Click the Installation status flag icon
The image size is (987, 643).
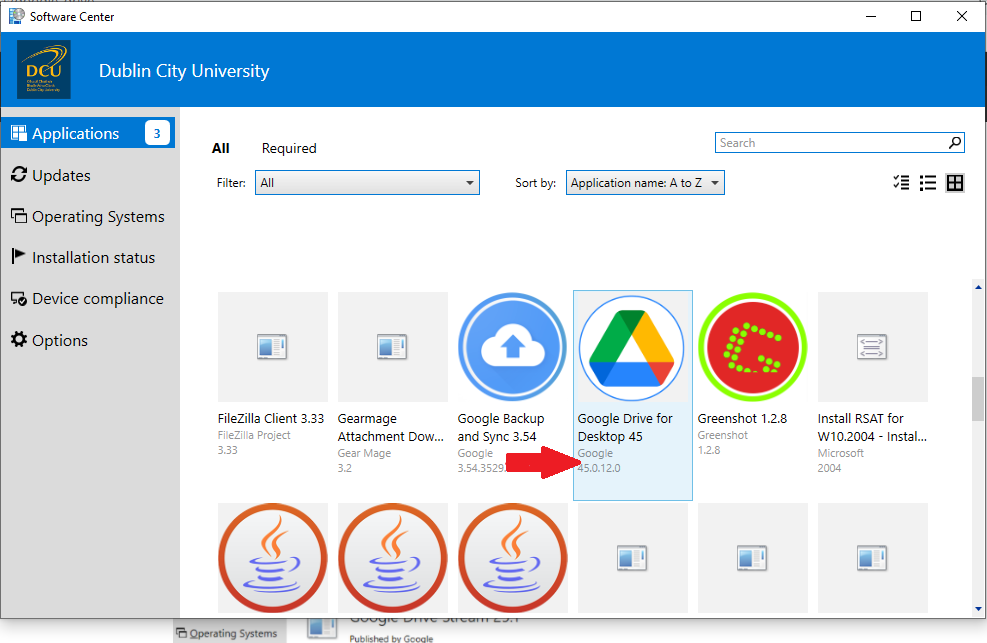[x=18, y=256]
